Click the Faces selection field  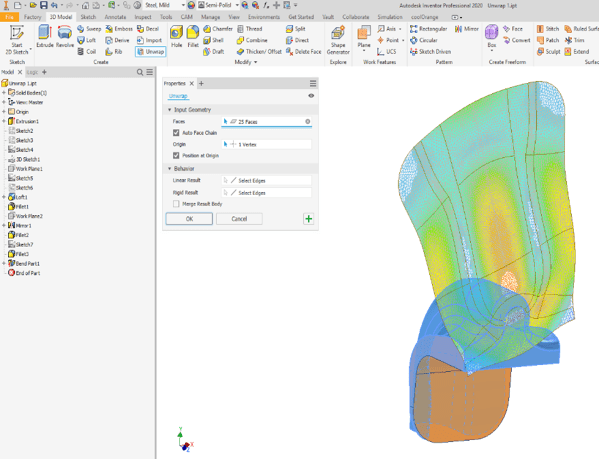pos(267,122)
